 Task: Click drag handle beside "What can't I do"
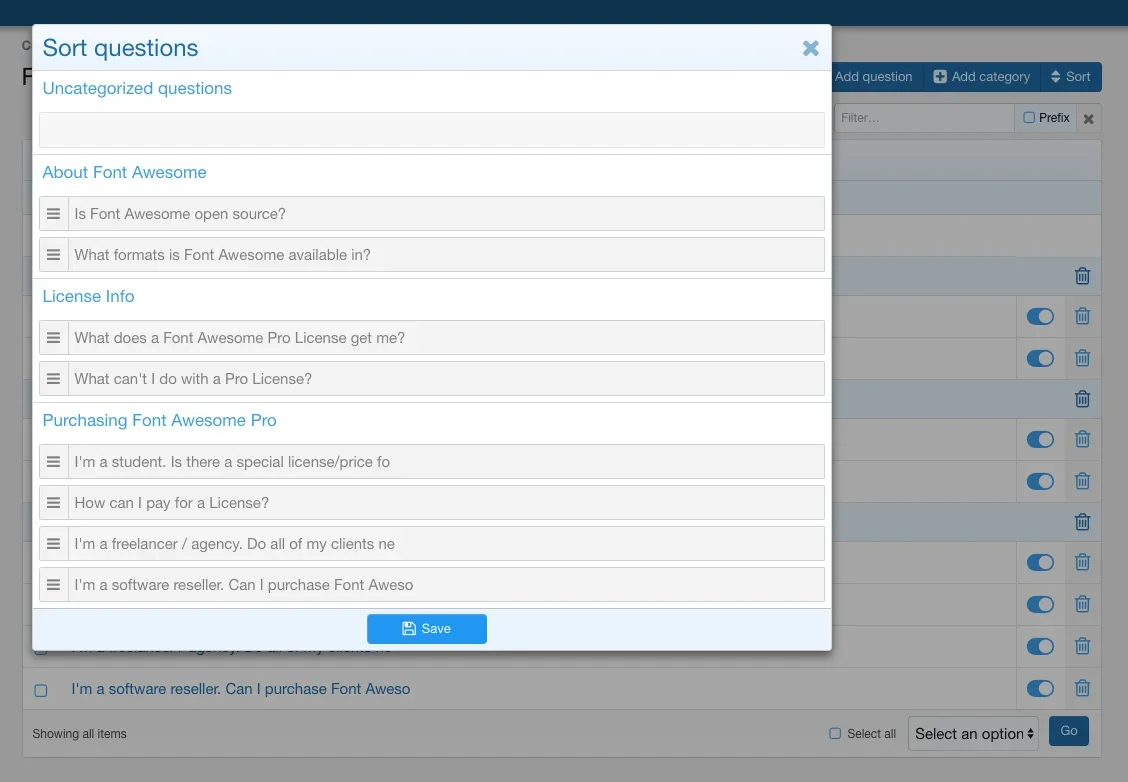[x=54, y=379]
